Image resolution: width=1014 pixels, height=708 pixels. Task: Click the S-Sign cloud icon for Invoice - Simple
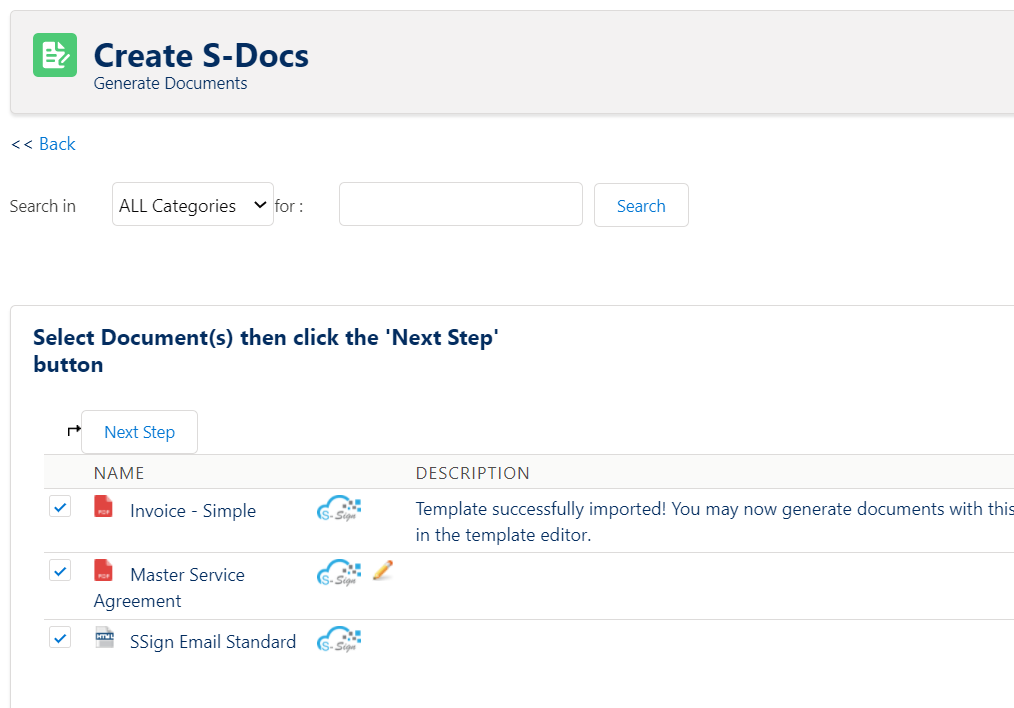[x=339, y=508]
